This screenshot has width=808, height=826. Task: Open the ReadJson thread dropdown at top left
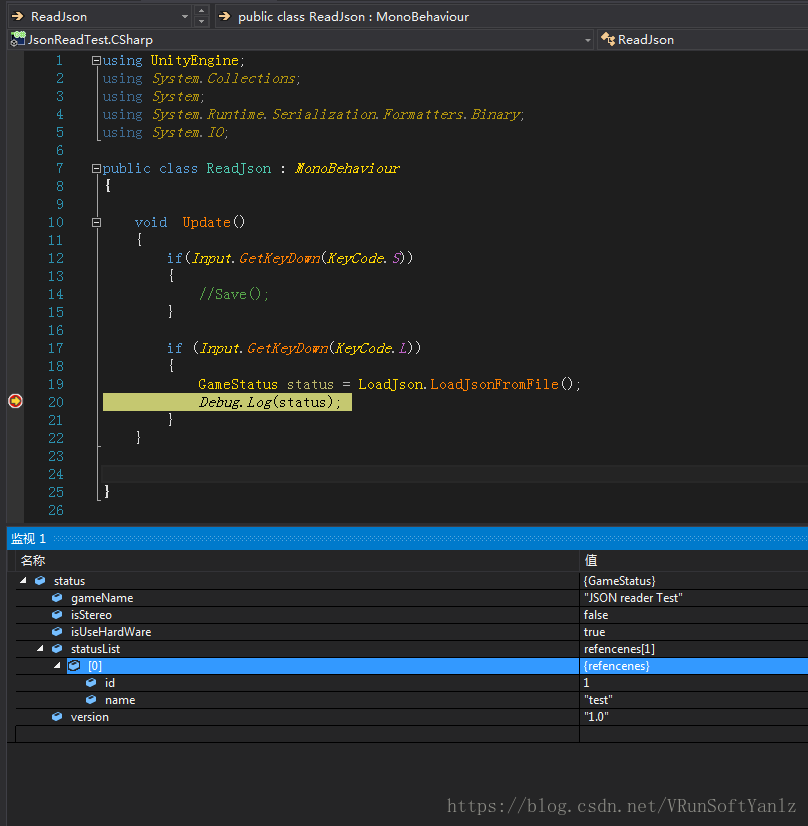pyautogui.click(x=185, y=16)
